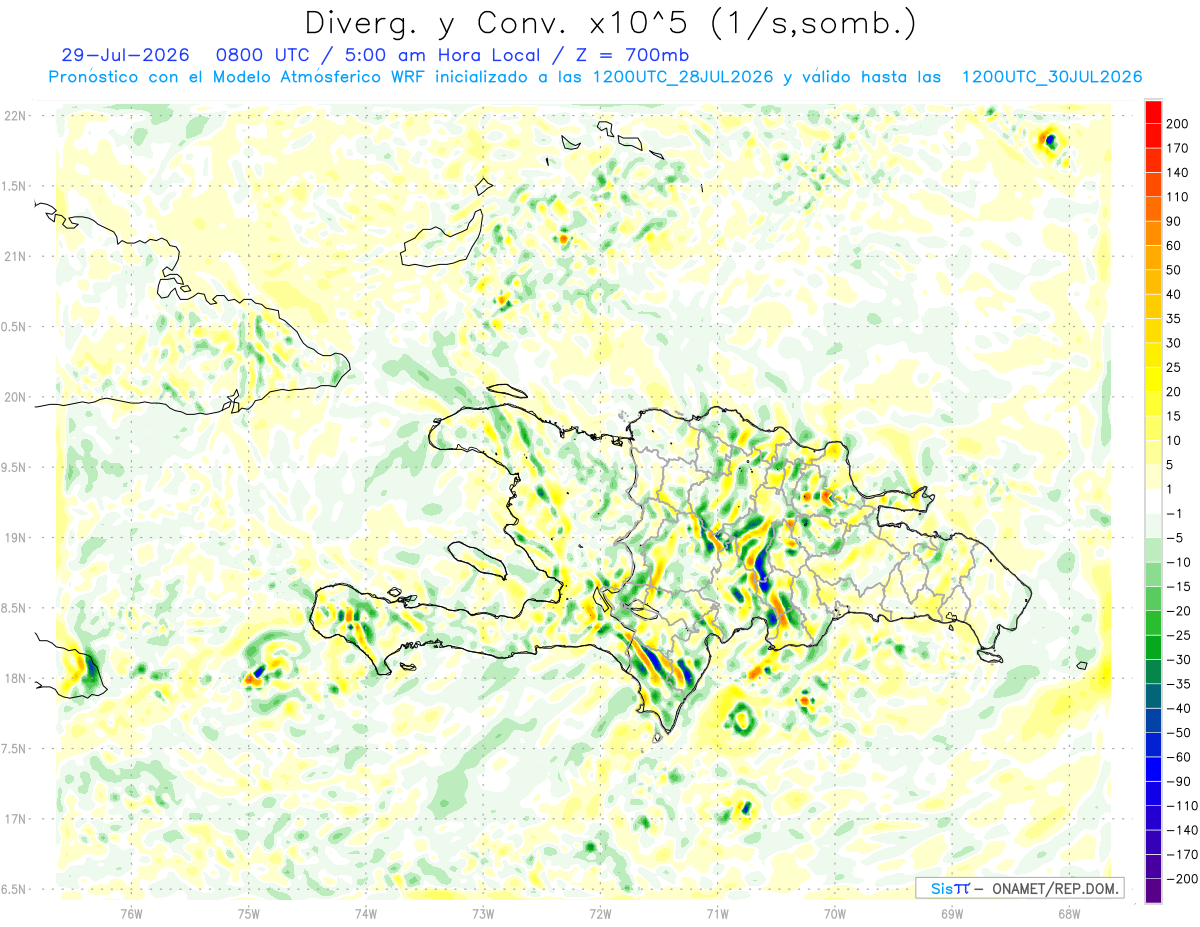Click the '22N' latitude label
The image size is (1200, 927).
(x=16, y=116)
